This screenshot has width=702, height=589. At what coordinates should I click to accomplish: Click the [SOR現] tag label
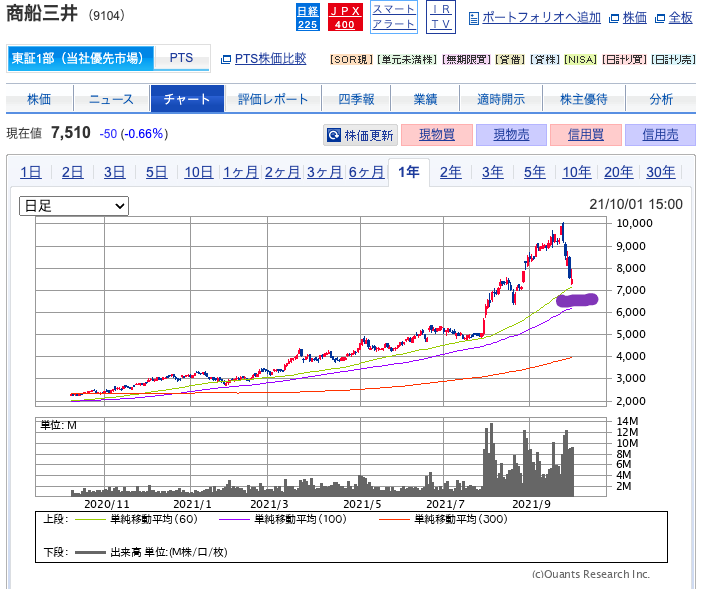[x=351, y=60]
